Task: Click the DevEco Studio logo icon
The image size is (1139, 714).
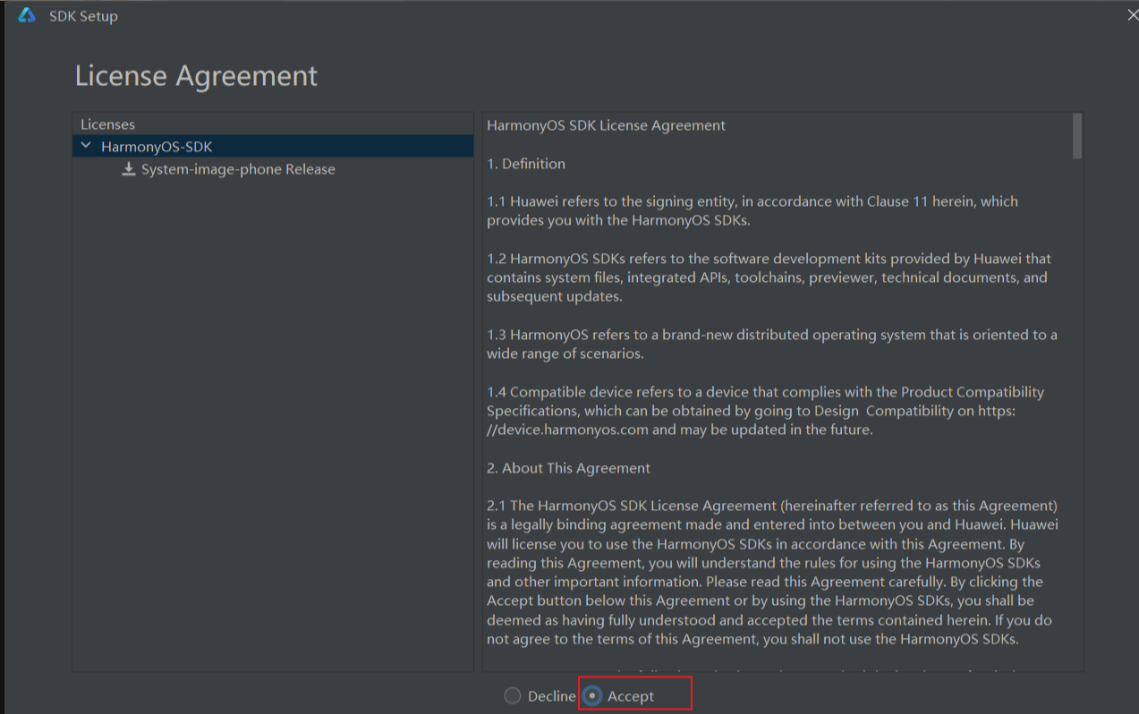Action: pos(27,15)
